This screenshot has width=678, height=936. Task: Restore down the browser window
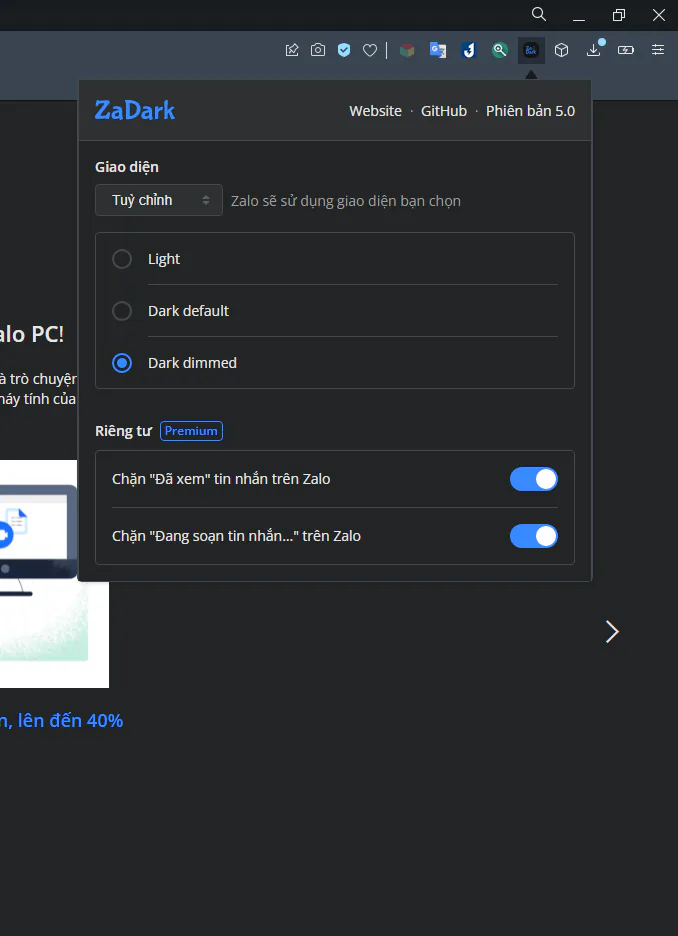619,15
